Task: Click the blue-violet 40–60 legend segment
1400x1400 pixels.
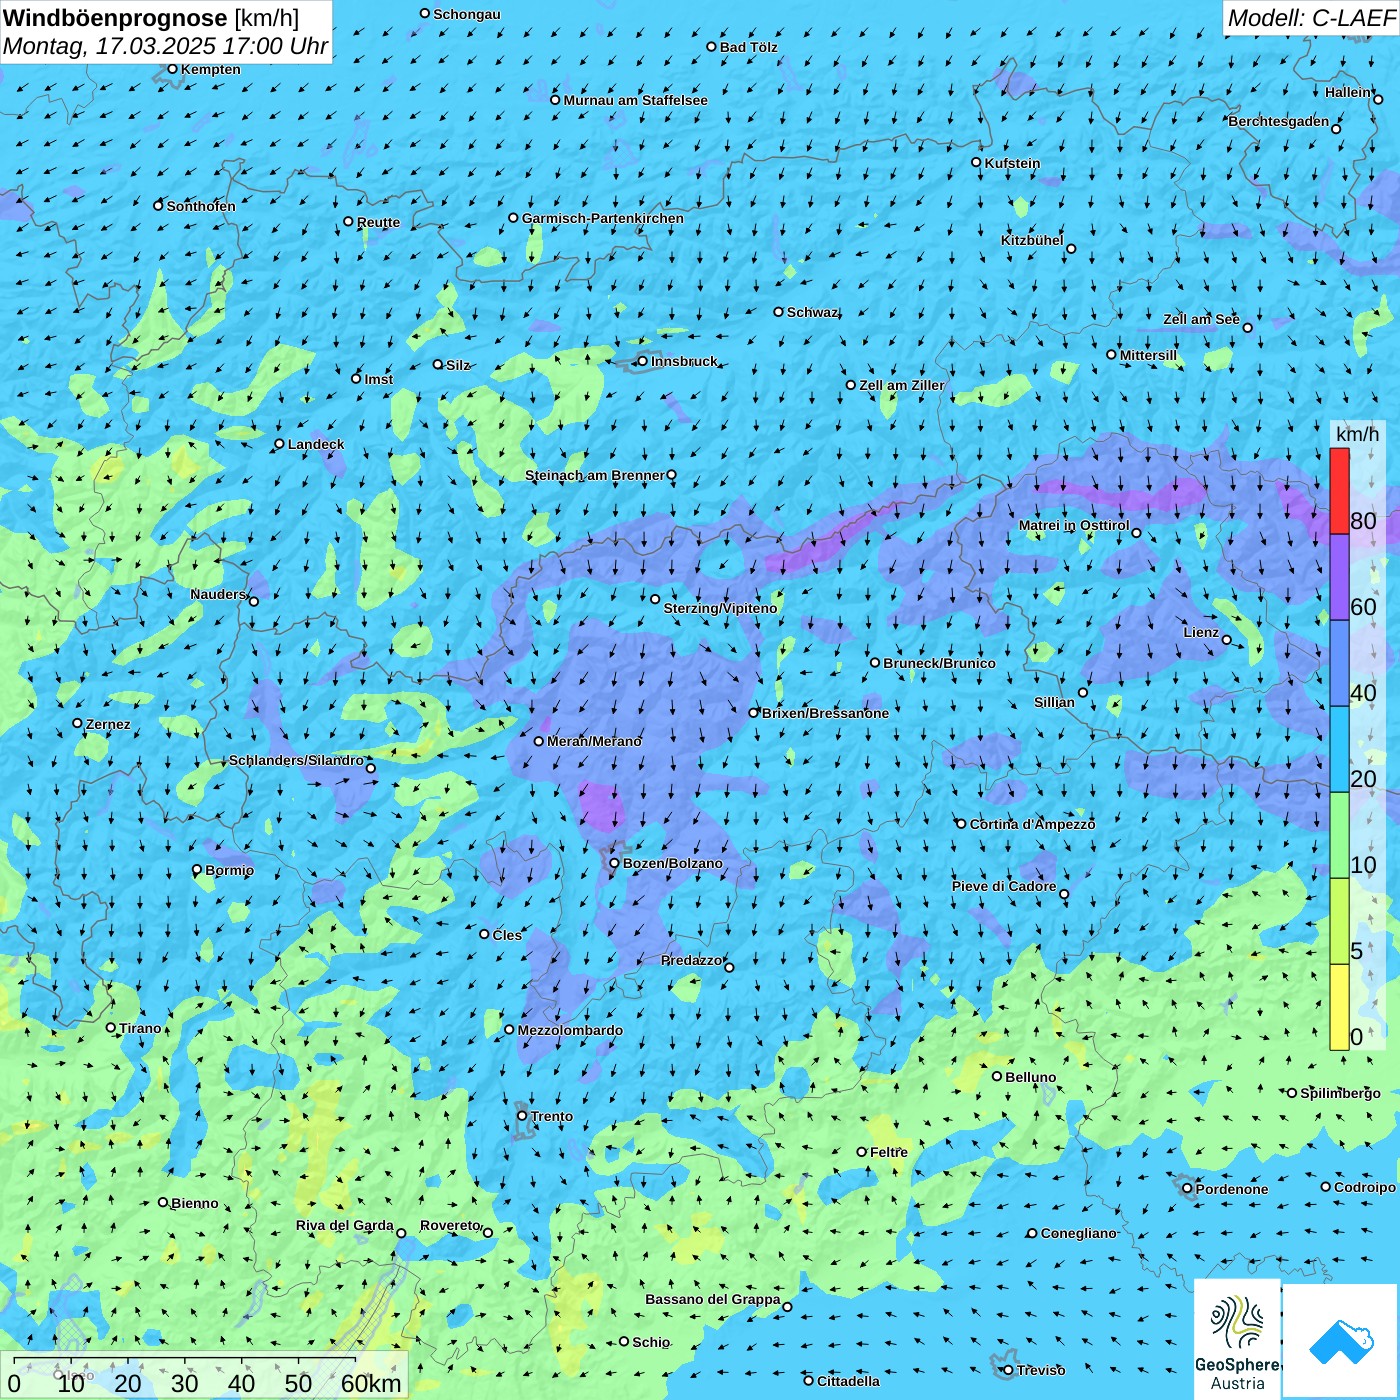Action: 1339,664
